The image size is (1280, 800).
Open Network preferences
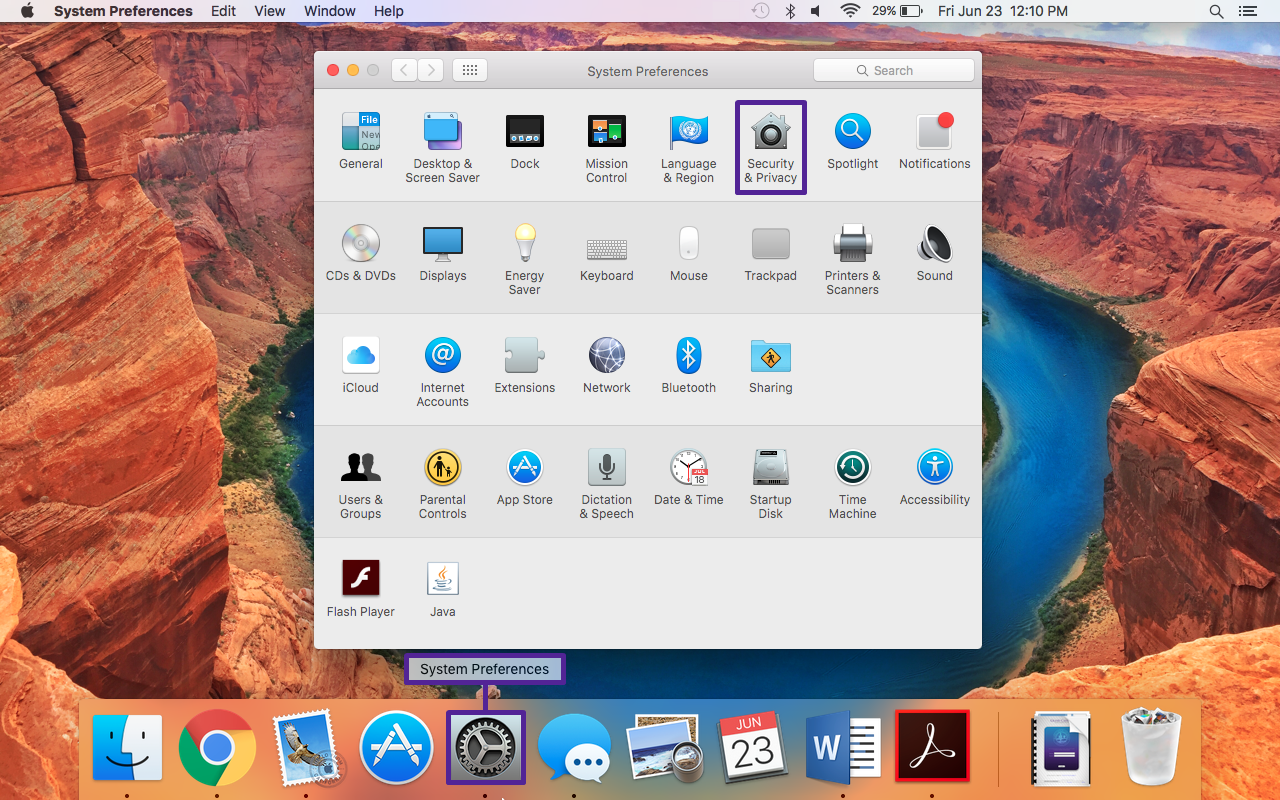tap(607, 366)
